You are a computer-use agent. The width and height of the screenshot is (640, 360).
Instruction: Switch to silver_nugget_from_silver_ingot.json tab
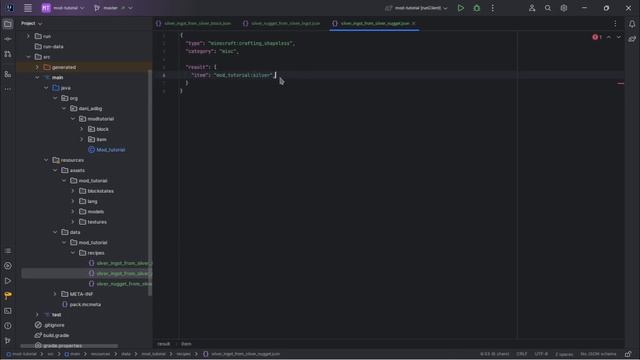[x=282, y=24]
